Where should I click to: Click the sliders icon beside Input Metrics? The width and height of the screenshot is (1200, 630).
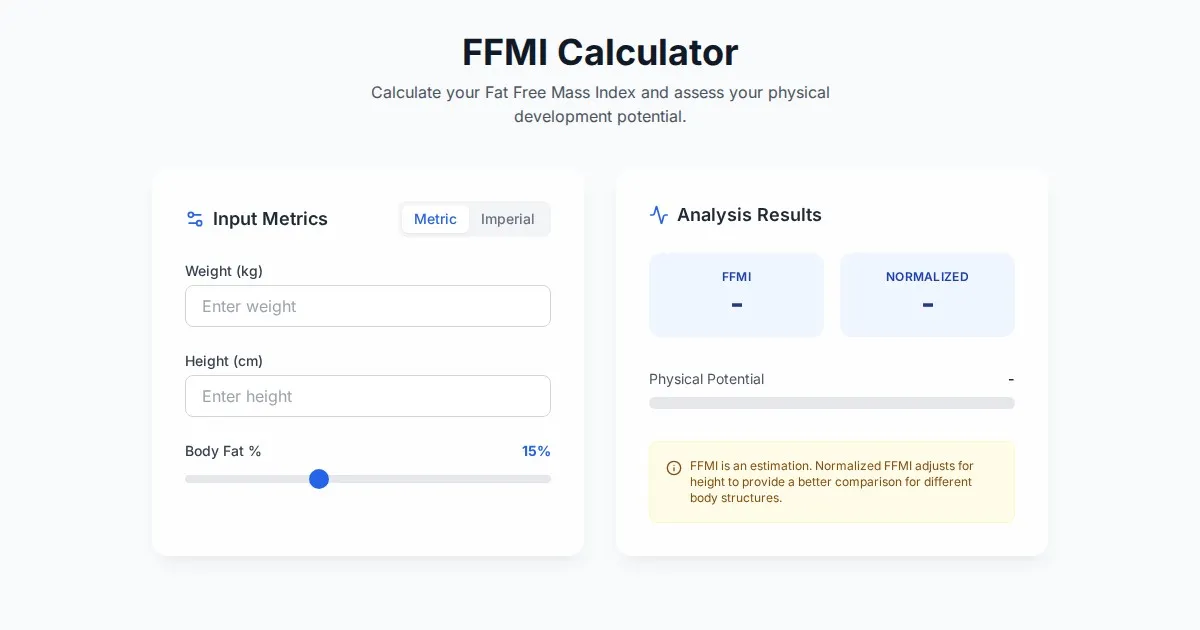[195, 219]
